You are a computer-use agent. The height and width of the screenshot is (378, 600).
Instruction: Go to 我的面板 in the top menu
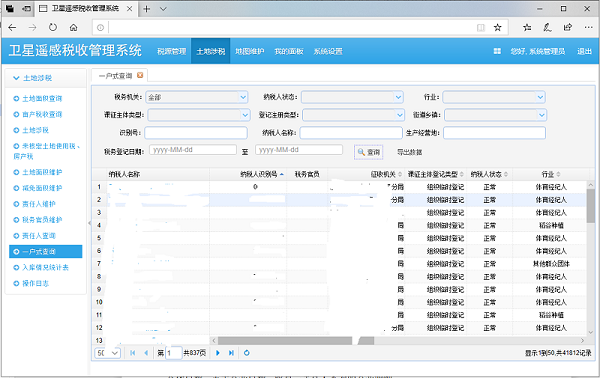coord(289,51)
